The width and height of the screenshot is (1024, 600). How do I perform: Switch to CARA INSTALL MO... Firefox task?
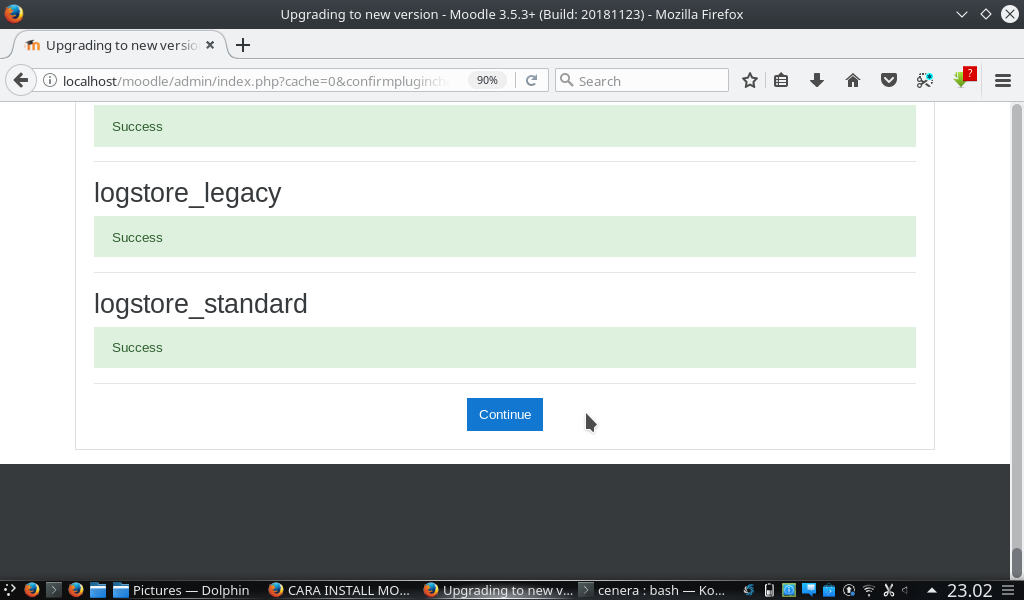click(x=339, y=590)
